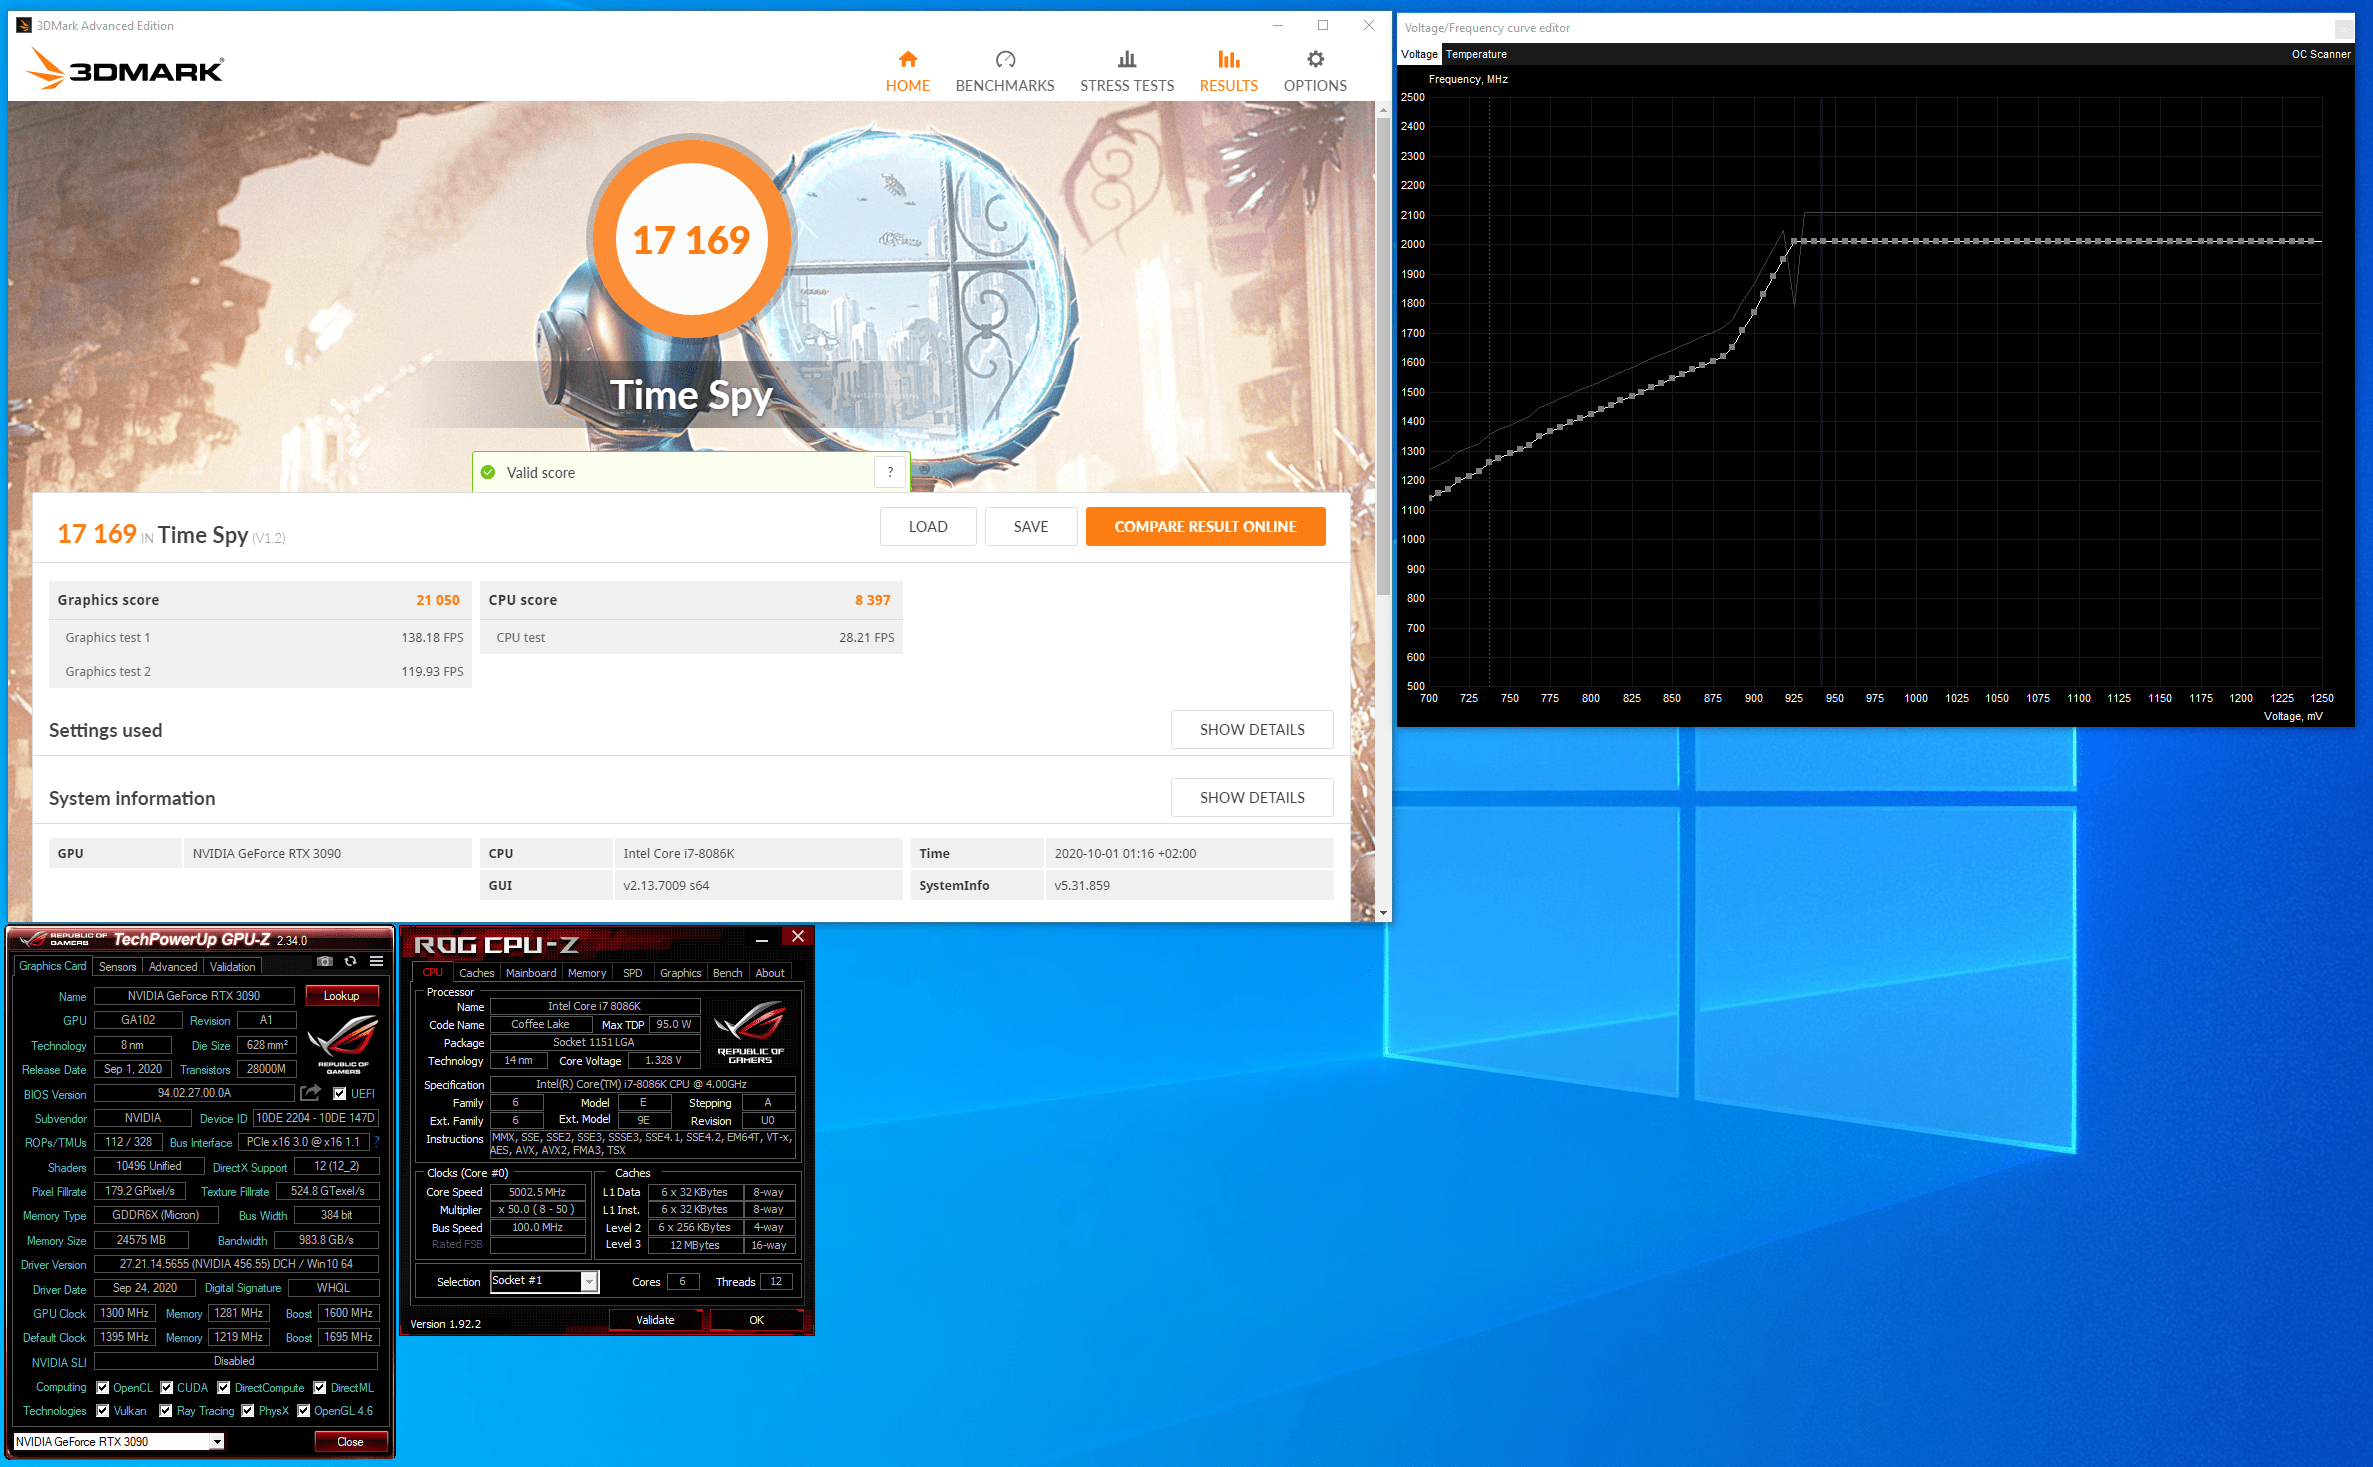Open GPU-Z hamburger menu icon
Viewport: 2373px width, 1467px height.
[x=377, y=961]
